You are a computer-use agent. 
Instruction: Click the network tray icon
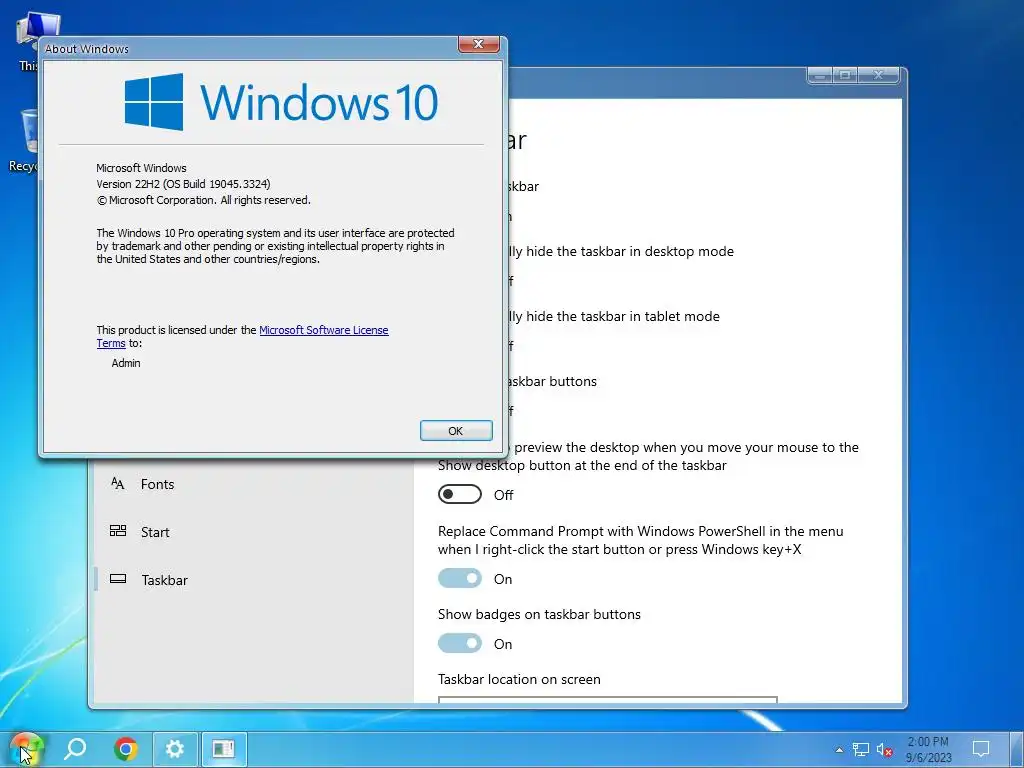click(861, 750)
